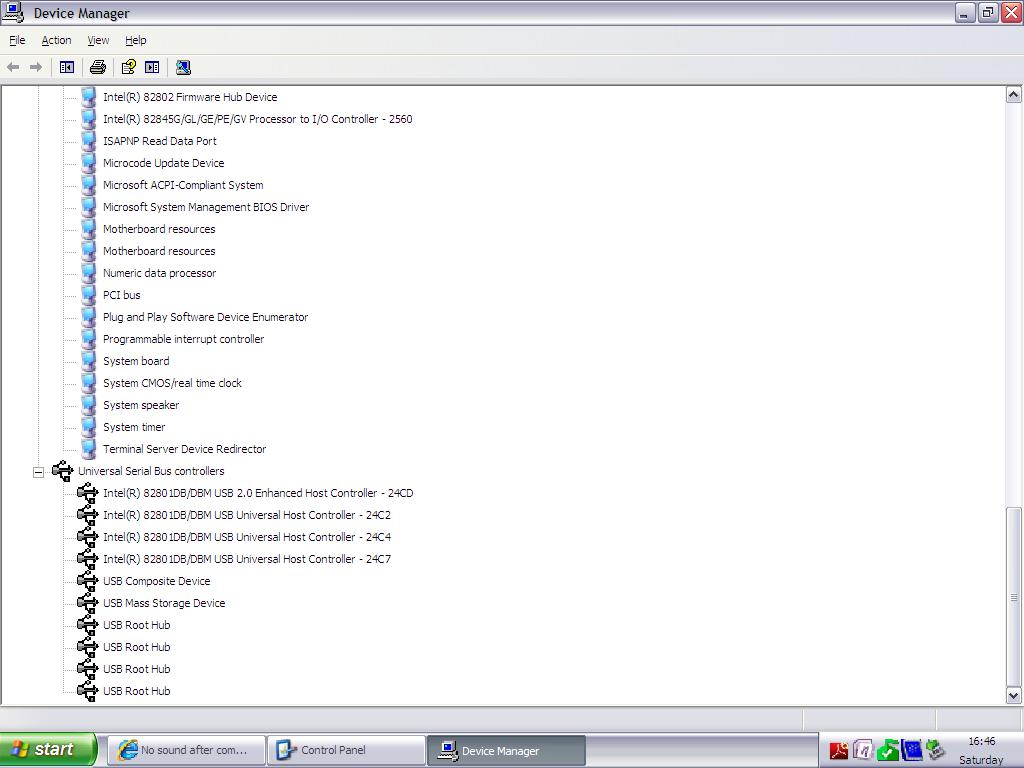
Task: Collapse Universal Serial Bus controllers node
Action: tap(39, 472)
